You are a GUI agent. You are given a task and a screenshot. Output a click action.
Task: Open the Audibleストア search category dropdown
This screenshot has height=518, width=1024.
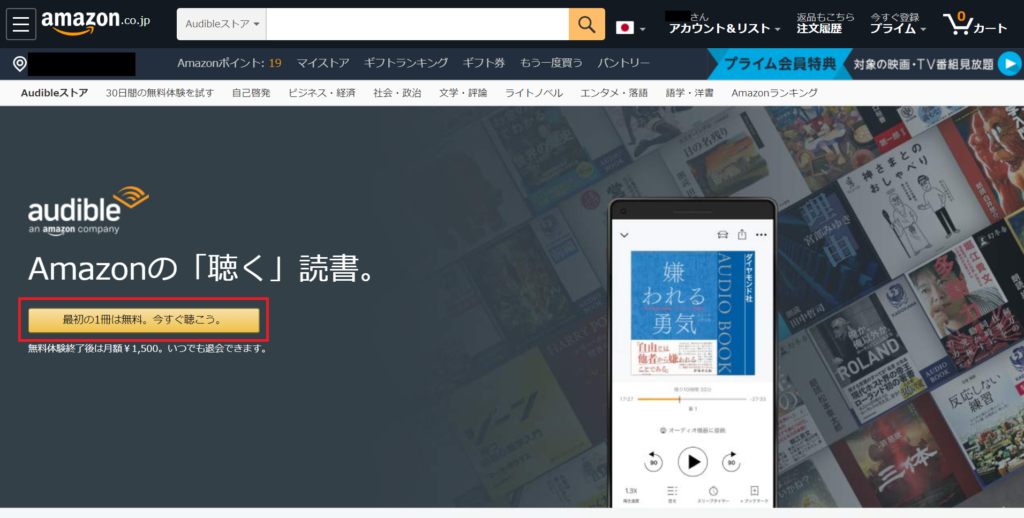point(221,24)
